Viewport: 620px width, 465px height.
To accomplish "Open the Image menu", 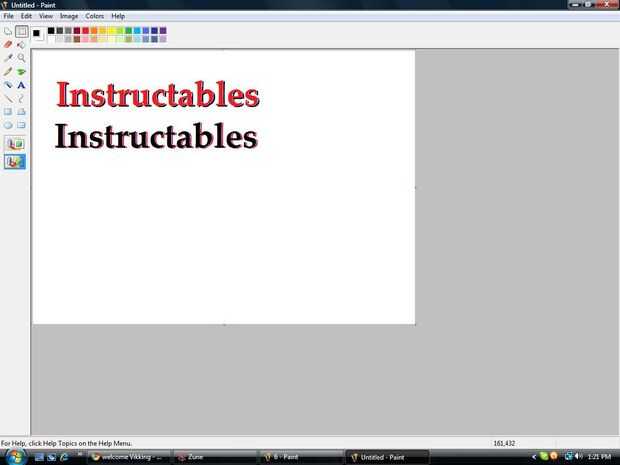I will point(69,16).
